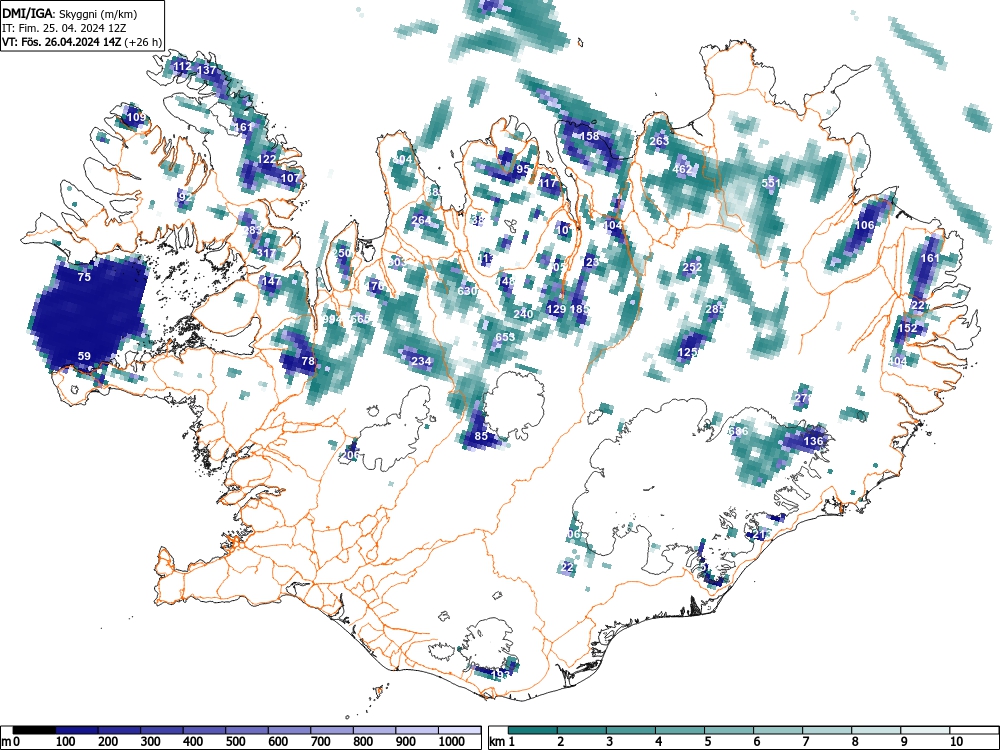Click the '285' visibility value
The height and width of the screenshot is (750, 1000).
pos(716,309)
